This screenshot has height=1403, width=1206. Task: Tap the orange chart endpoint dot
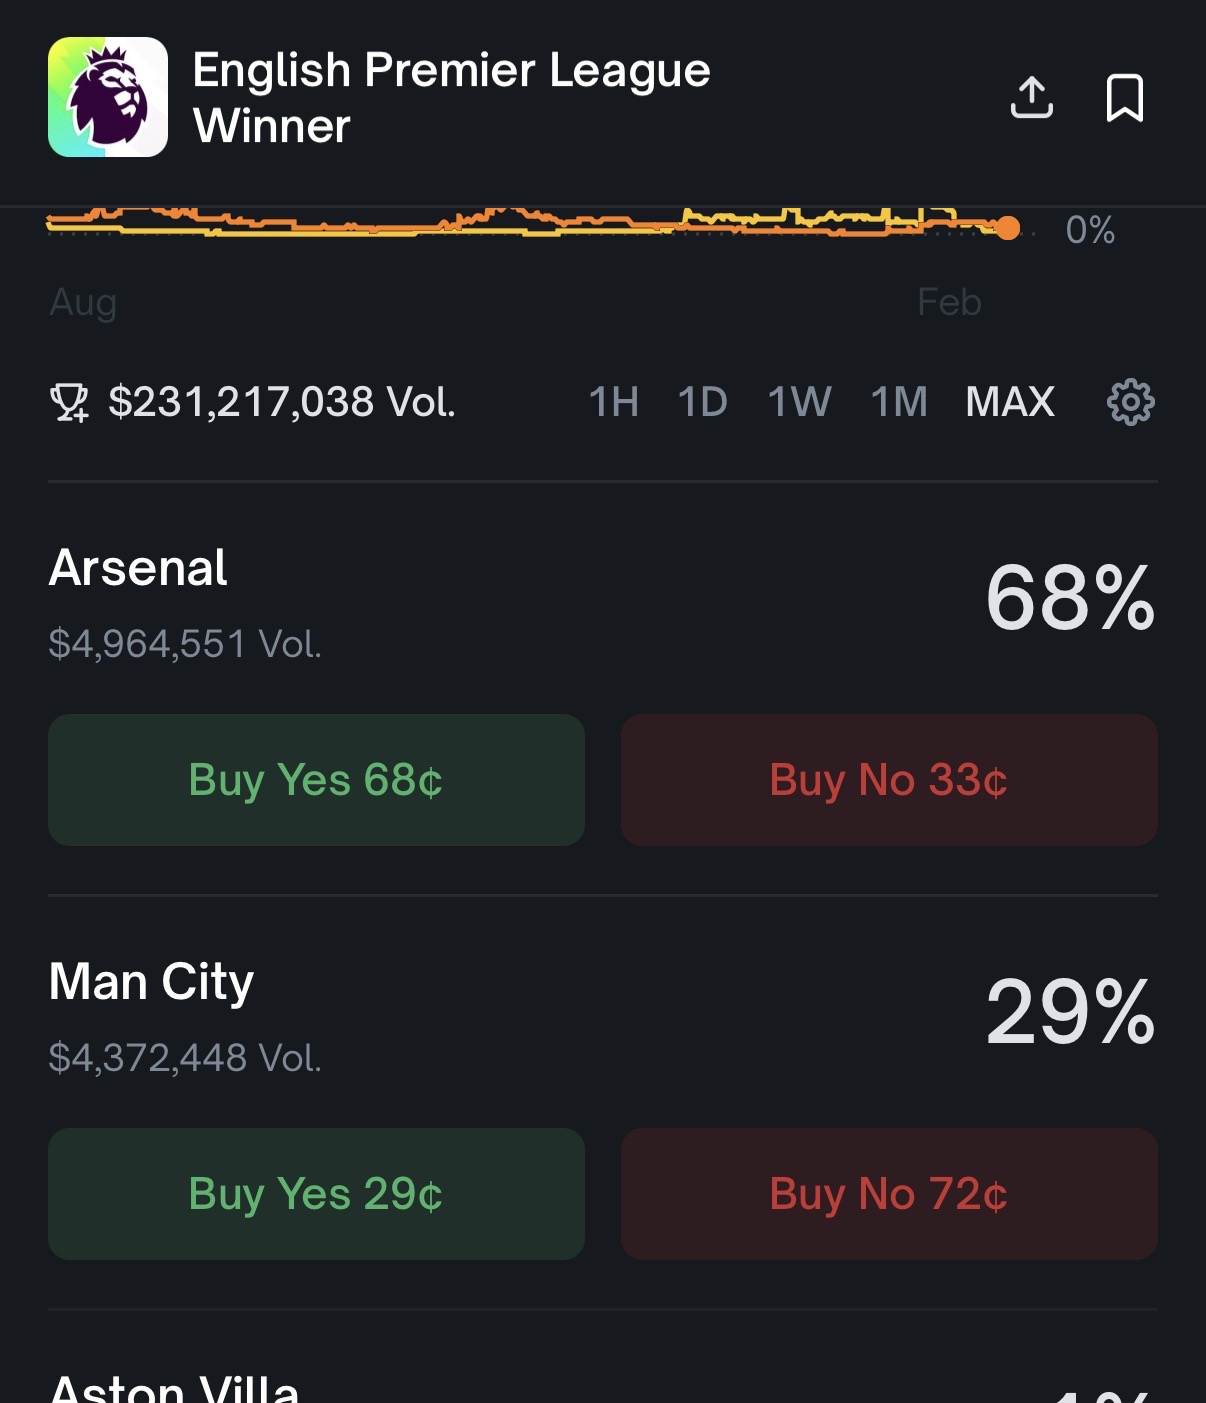1008,229
